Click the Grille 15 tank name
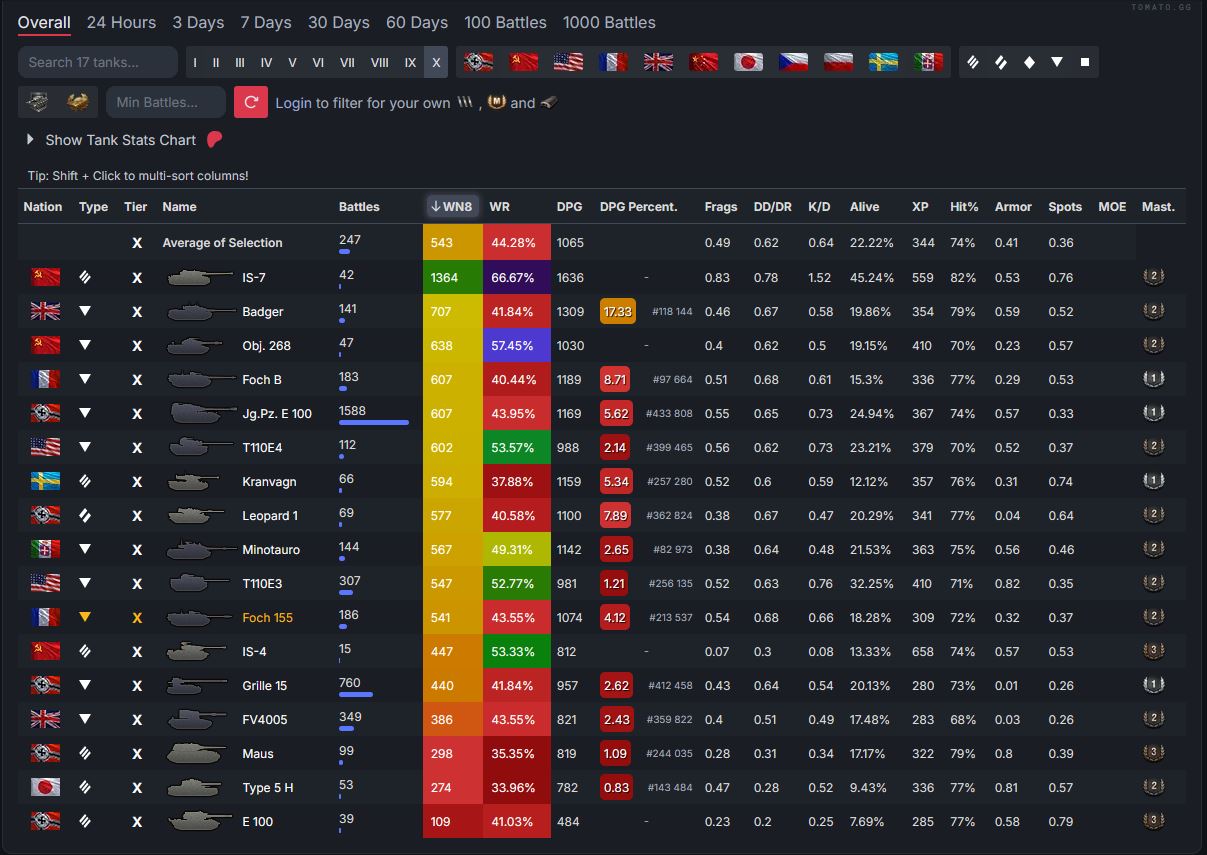 click(x=264, y=685)
